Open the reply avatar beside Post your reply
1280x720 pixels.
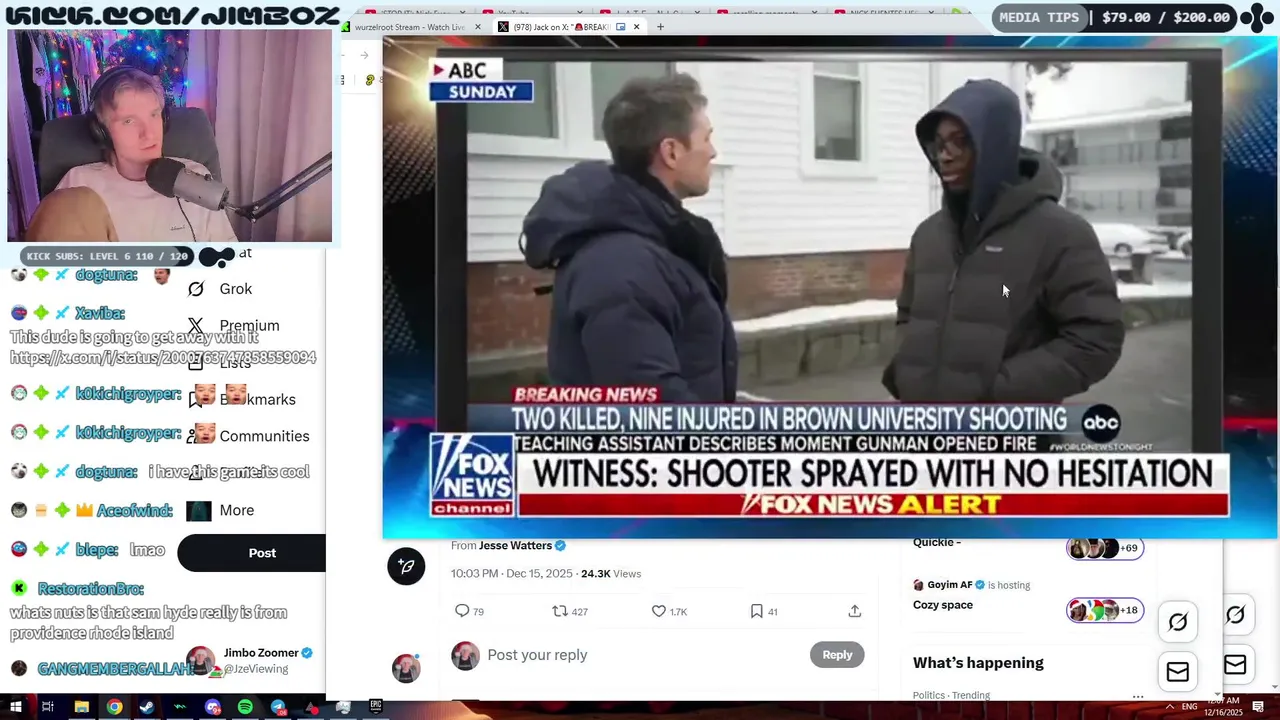(x=465, y=656)
